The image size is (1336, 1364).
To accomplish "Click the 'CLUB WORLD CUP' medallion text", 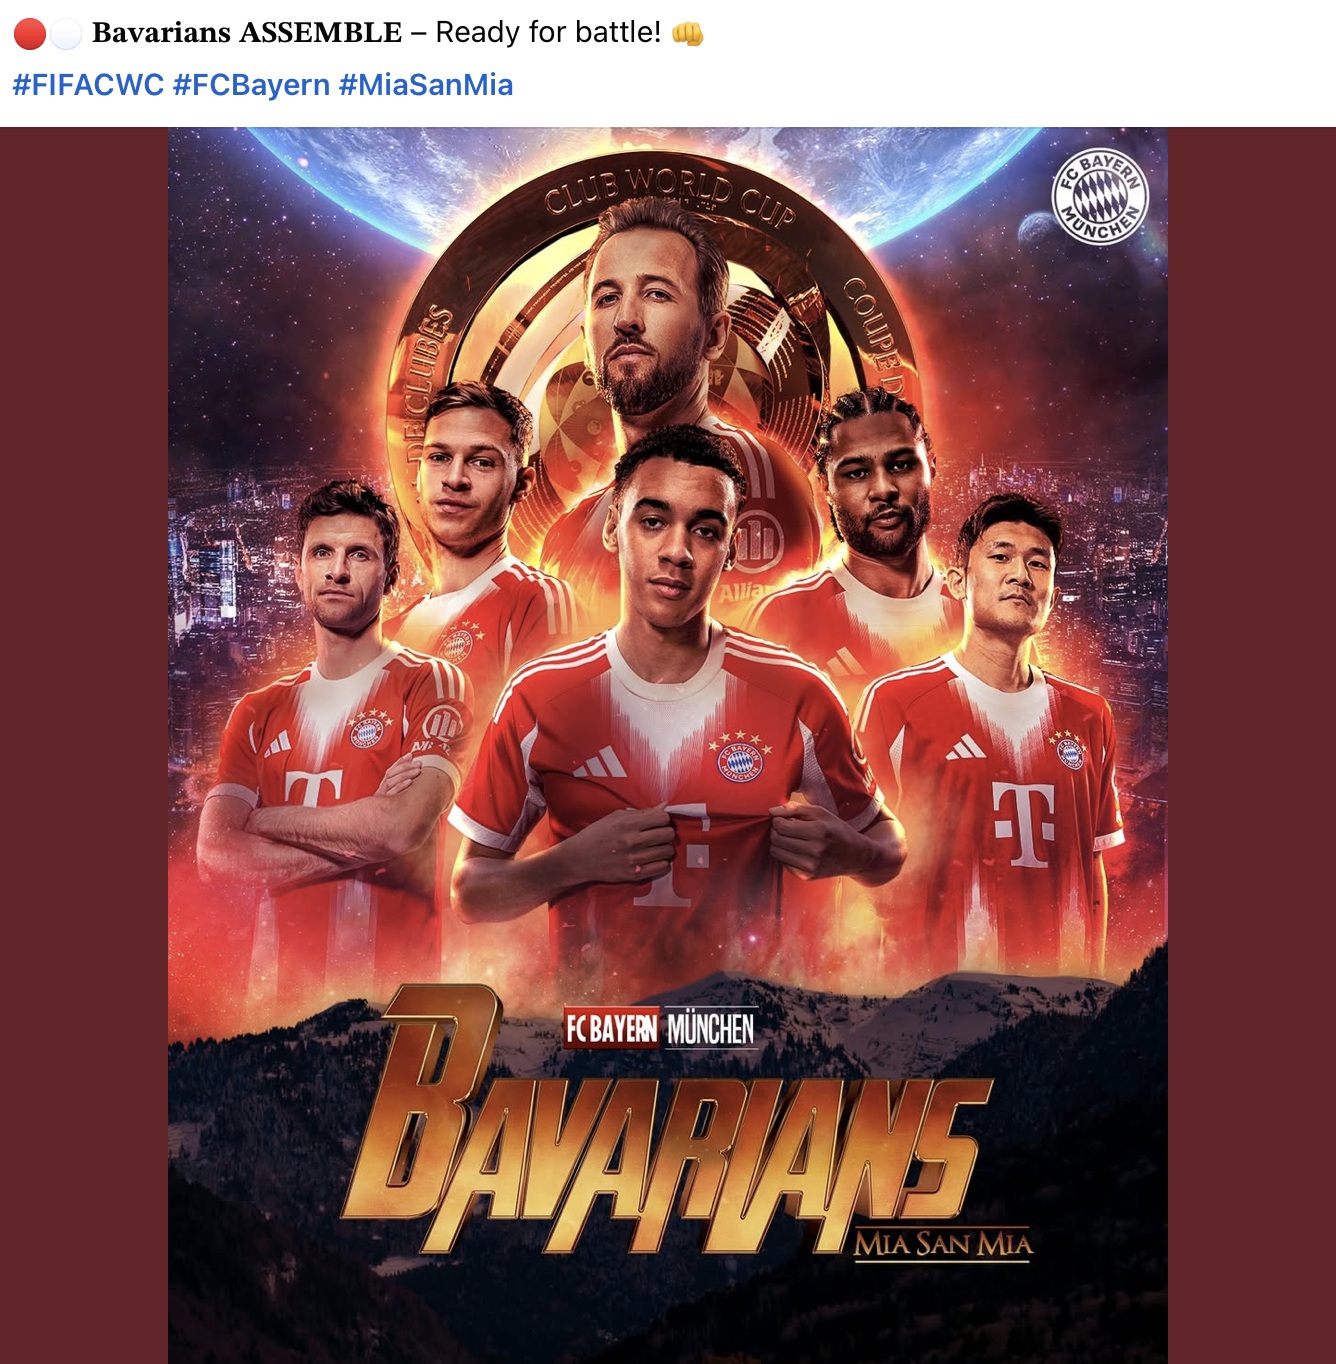I will point(670,195).
